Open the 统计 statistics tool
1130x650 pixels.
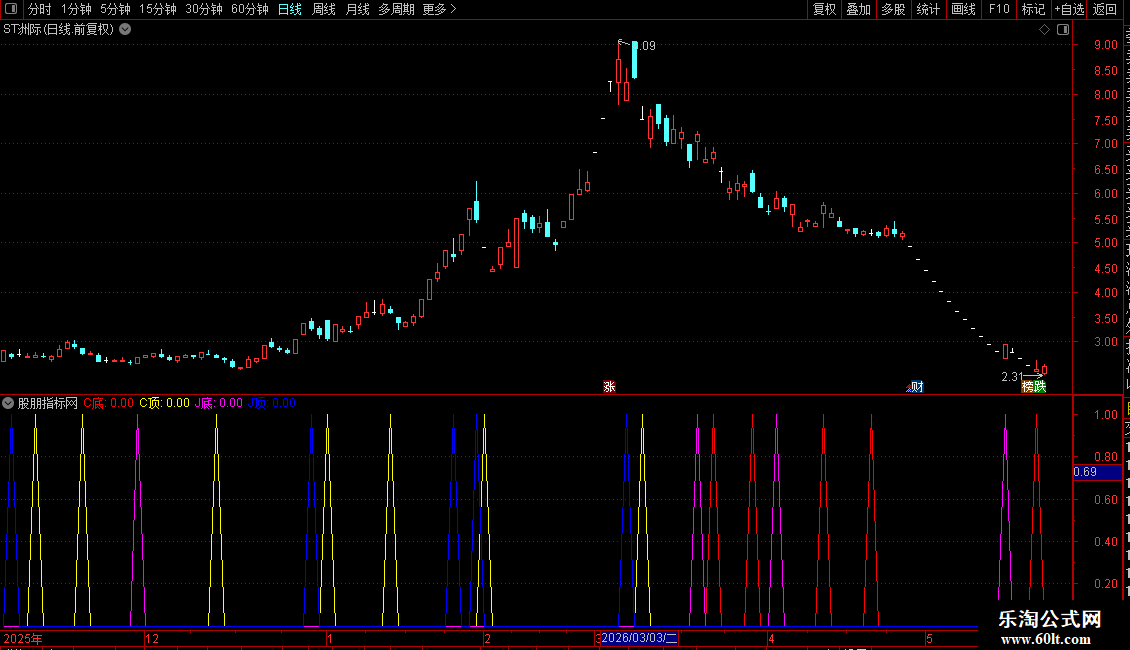tap(928, 9)
